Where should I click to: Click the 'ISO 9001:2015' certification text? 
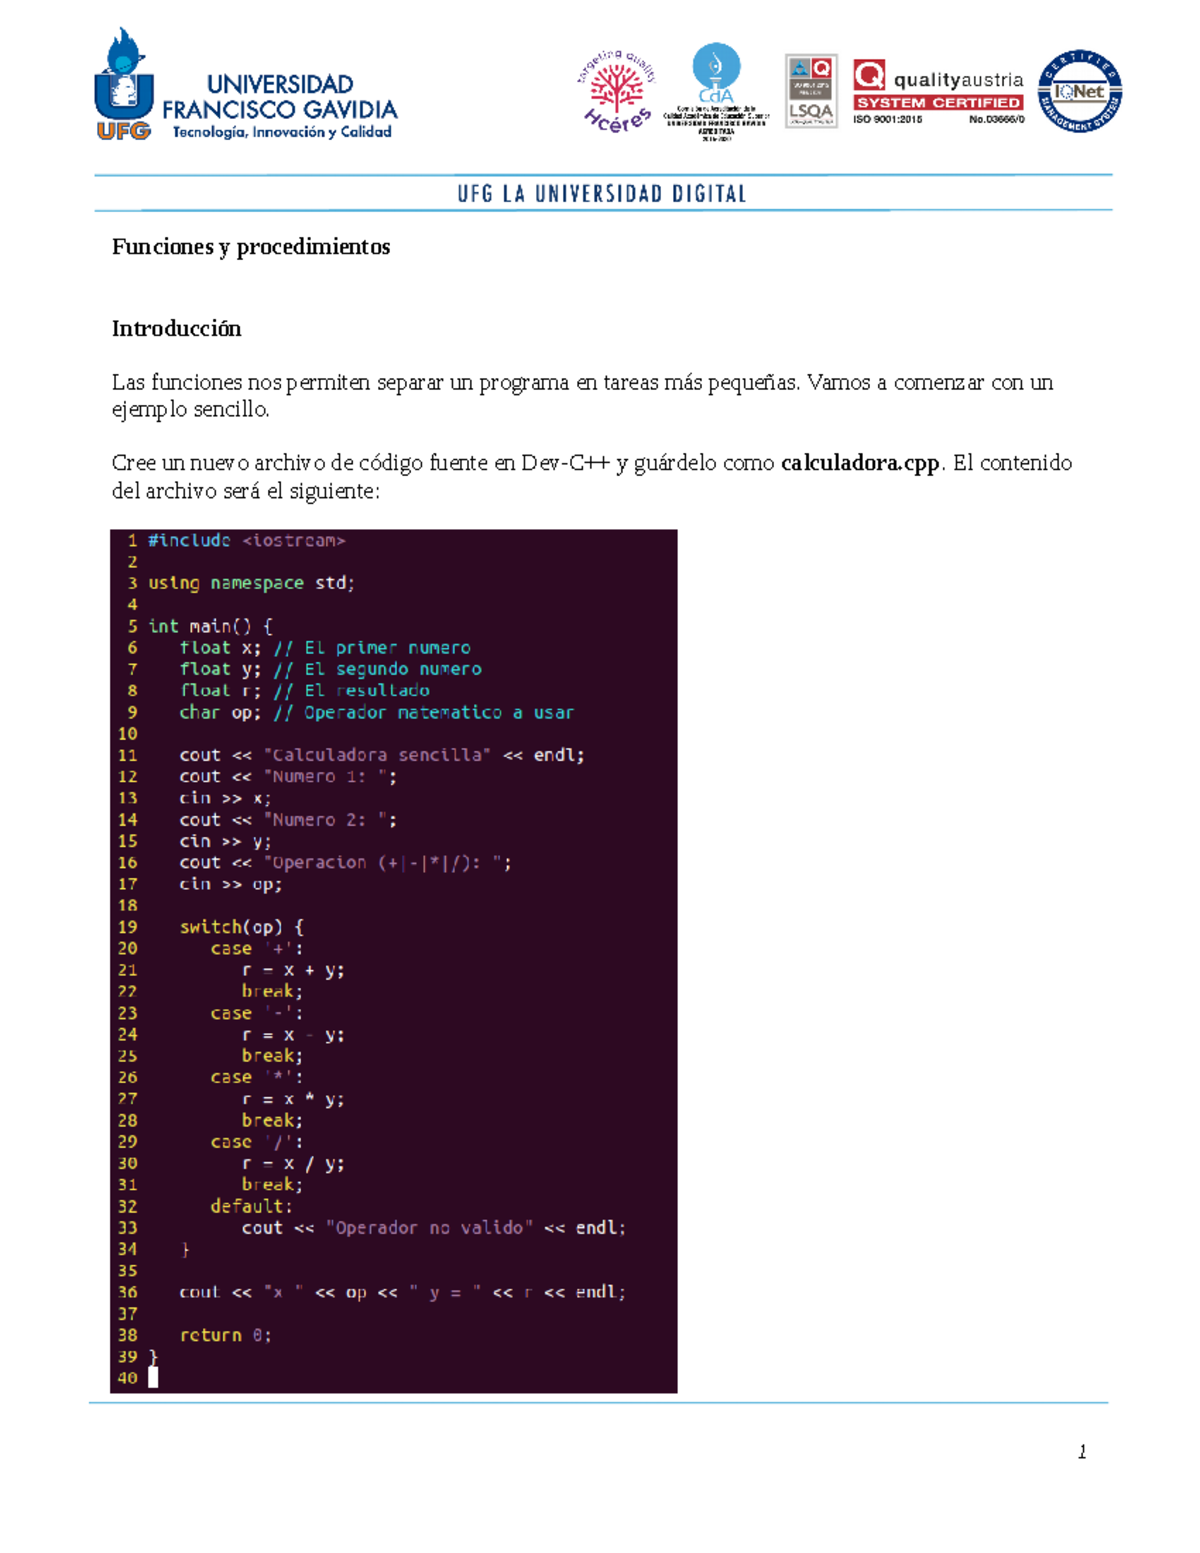(887, 120)
